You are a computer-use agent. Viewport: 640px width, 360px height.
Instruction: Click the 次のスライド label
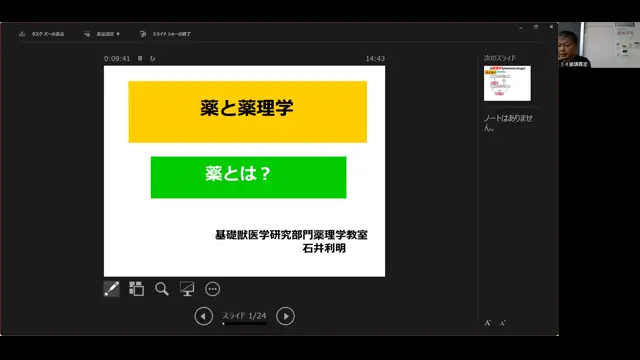coord(500,58)
